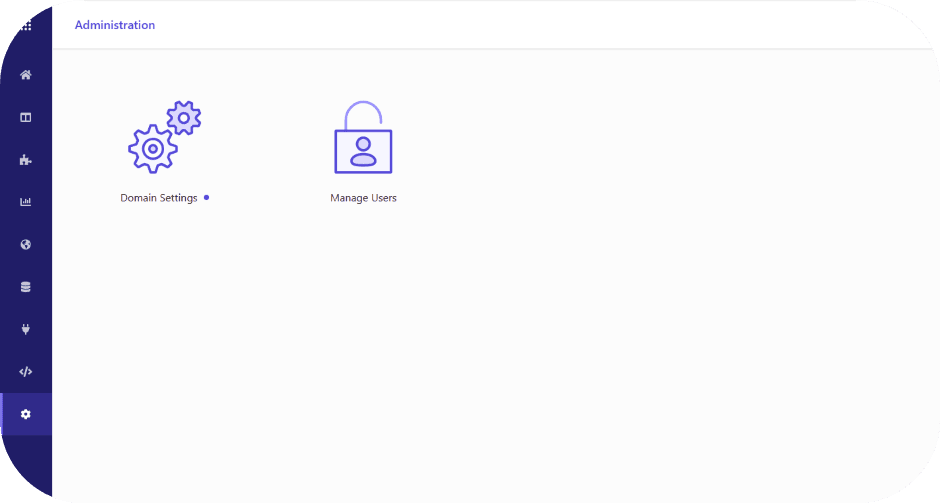
Task: Click the small upper gear in Domain Settings
Action: click(x=184, y=118)
